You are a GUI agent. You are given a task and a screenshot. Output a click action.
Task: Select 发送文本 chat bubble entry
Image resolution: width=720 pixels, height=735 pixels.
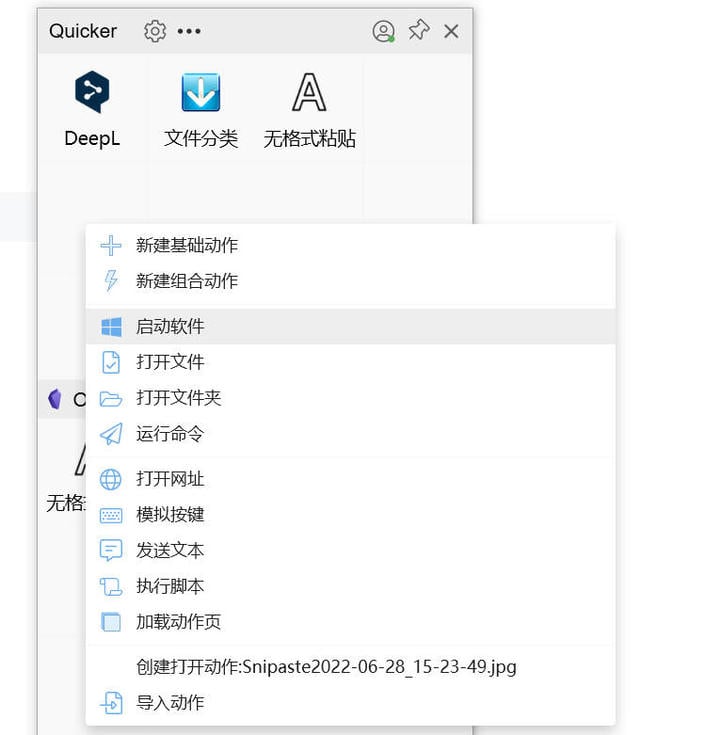(351, 550)
